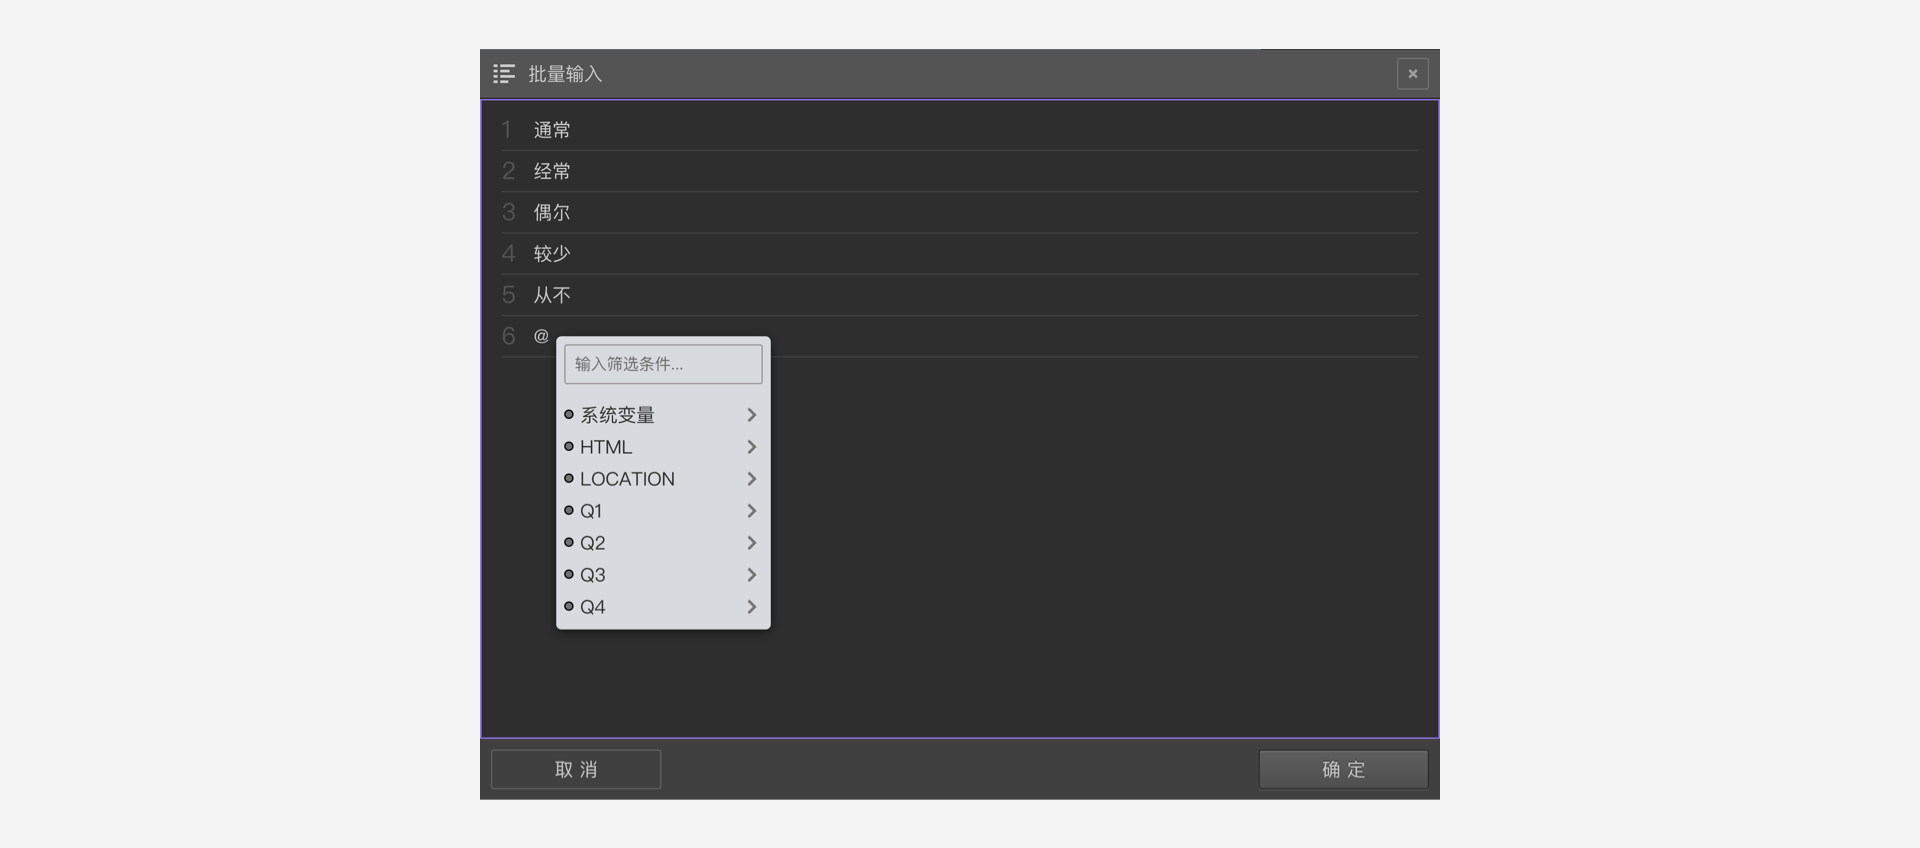The height and width of the screenshot is (848, 1920).
Task: Click the 批量输入 dialog title
Action: [x=565, y=74]
